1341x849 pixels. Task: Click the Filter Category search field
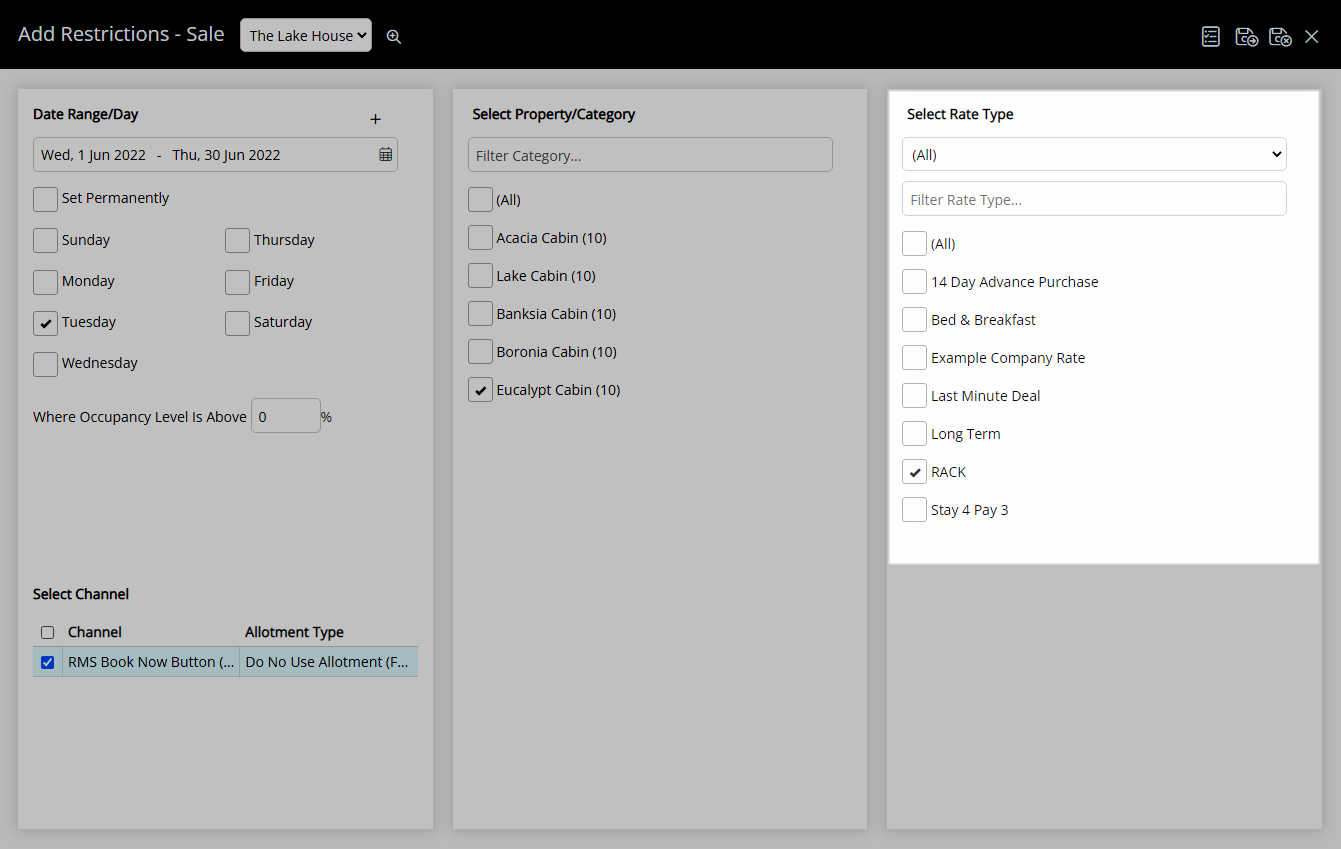[x=650, y=155]
